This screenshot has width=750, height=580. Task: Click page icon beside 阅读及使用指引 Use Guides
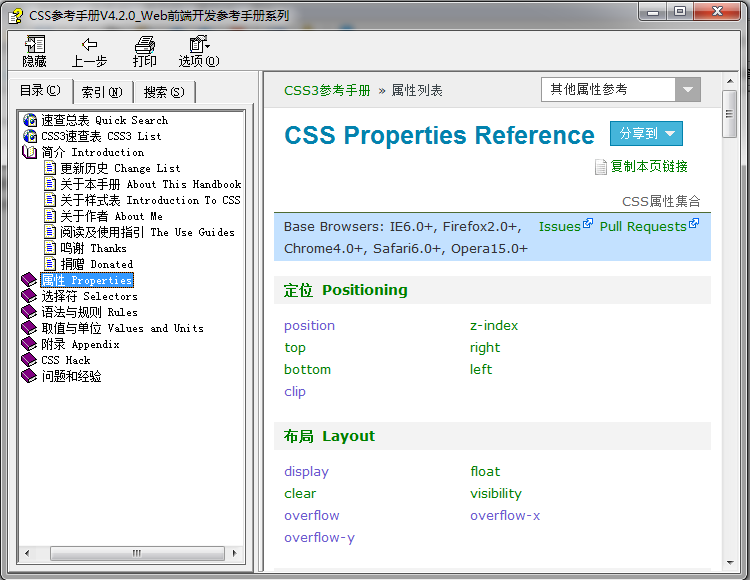[x=50, y=232]
